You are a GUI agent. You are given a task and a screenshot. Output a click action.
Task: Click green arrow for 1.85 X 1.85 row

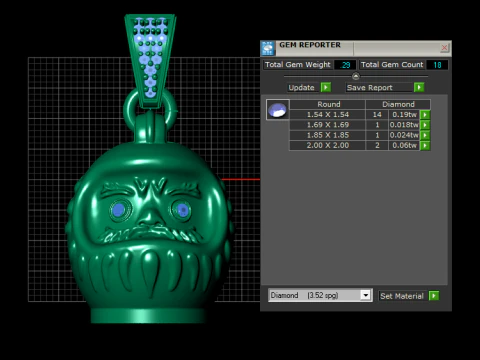[x=425, y=135]
